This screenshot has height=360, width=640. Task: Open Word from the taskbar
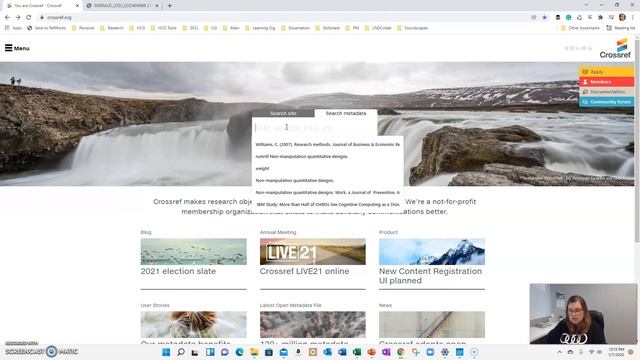click(x=342, y=352)
